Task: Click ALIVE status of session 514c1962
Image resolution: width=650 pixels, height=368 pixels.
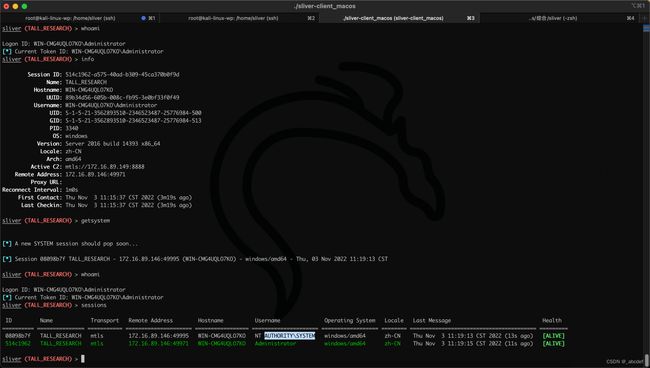Action: click(x=553, y=344)
